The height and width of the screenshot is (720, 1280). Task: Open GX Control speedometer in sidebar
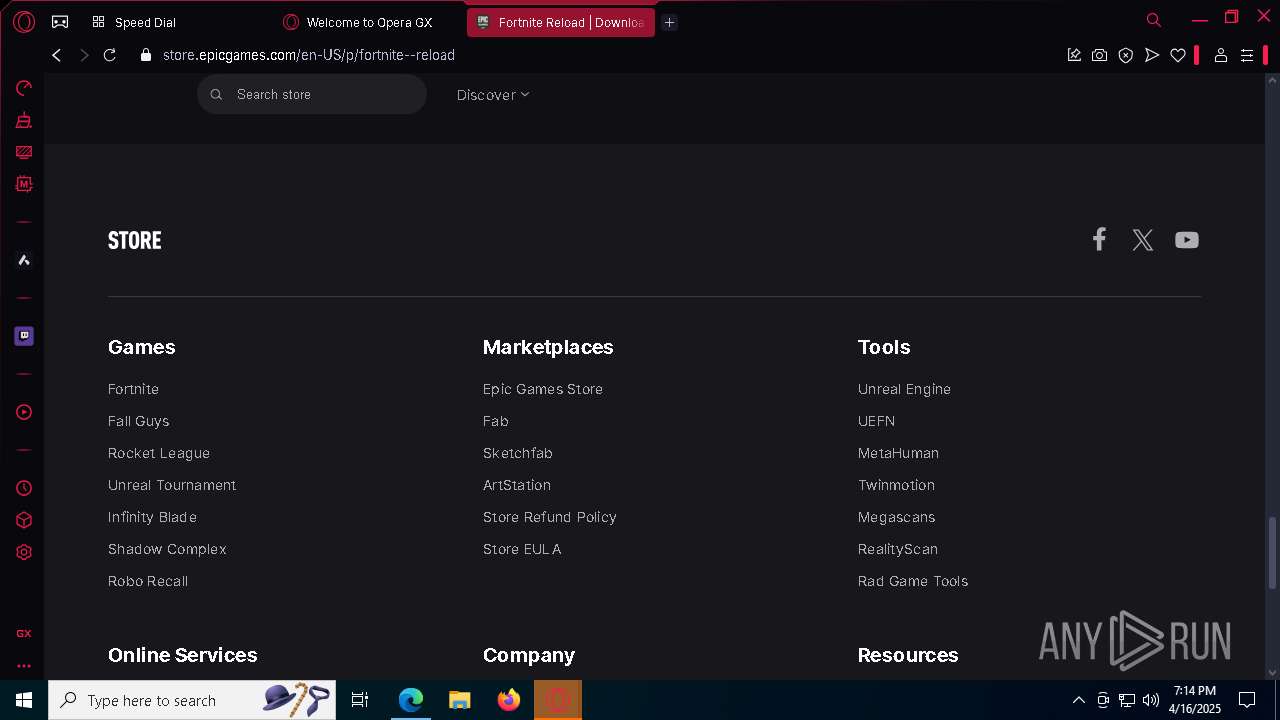click(x=24, y=88)
